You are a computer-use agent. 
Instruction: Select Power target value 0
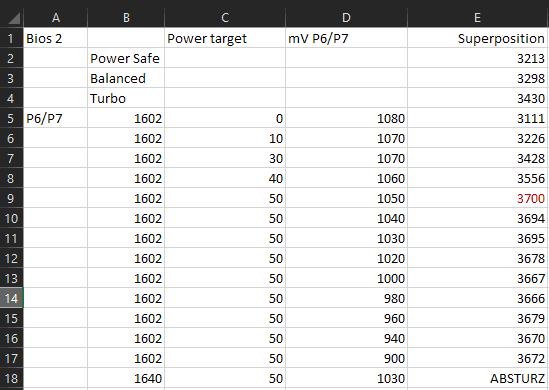coord(225,118)
